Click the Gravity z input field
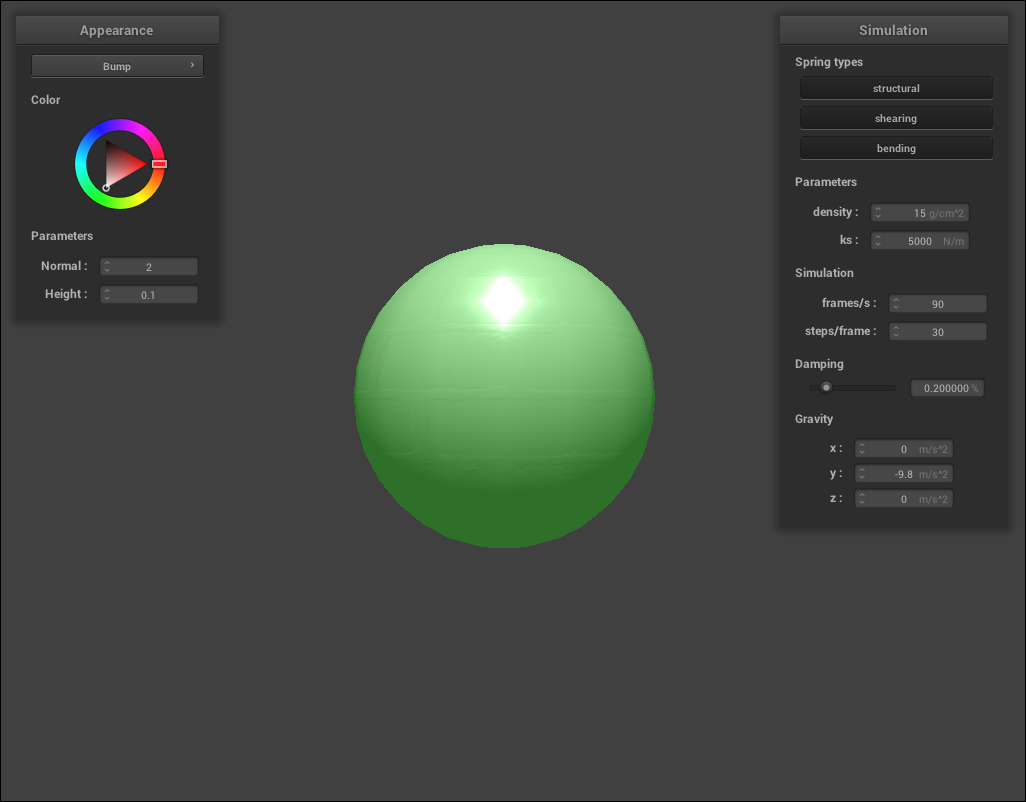This screenshot has width=1026, height=802. point(904,499)
